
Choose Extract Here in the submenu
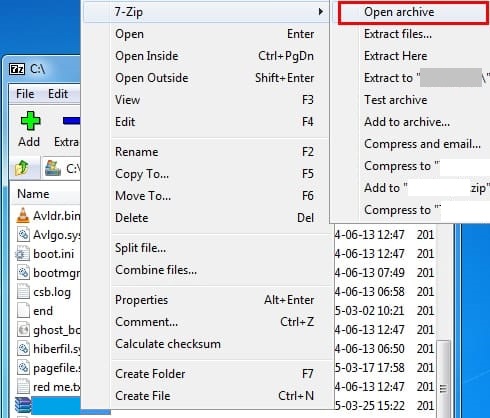(396, 56)
